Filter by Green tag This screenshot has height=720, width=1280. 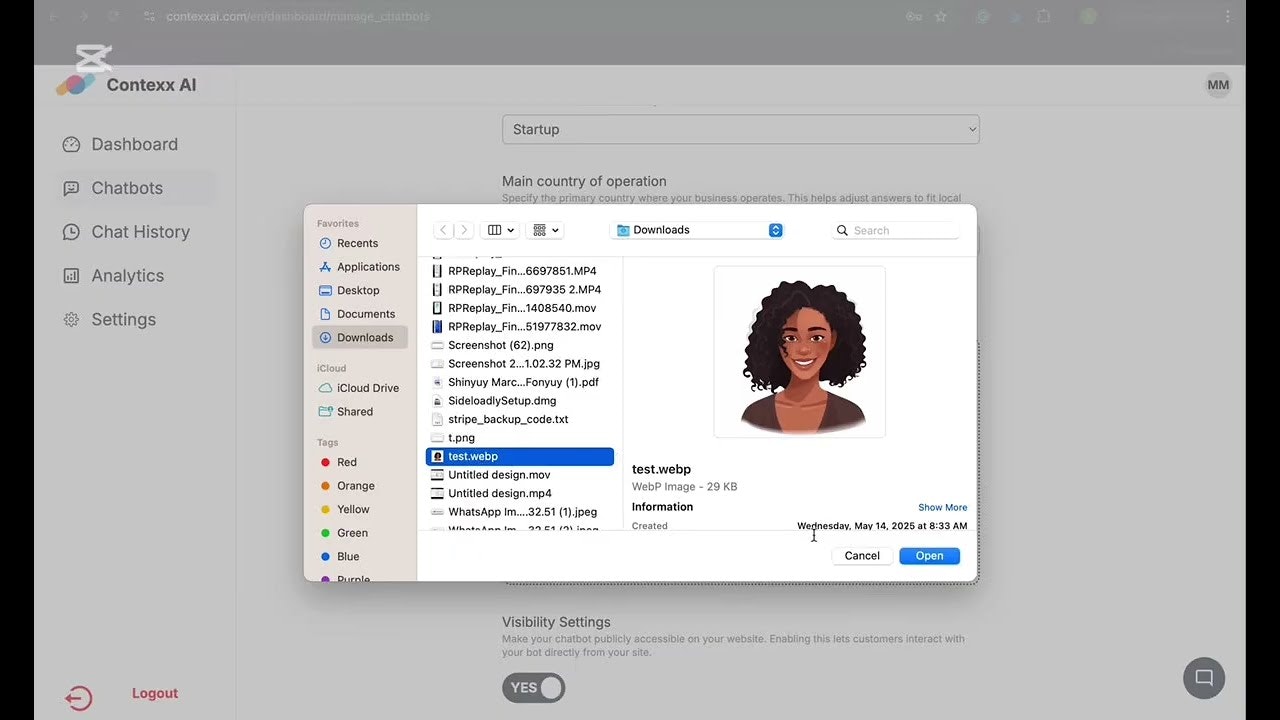click(x=344, y=533)
